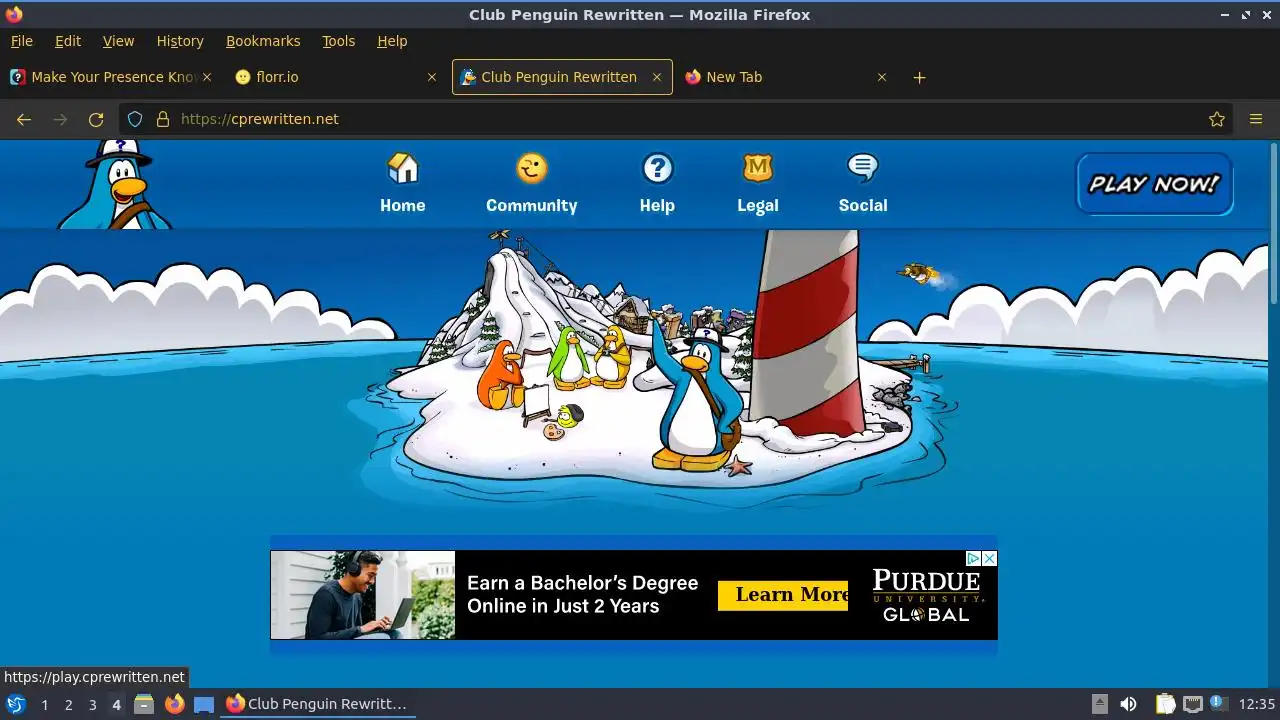The image size is (1280, 720).
Task: Show desktop from the taskbar
Action: tap(204, 704)
